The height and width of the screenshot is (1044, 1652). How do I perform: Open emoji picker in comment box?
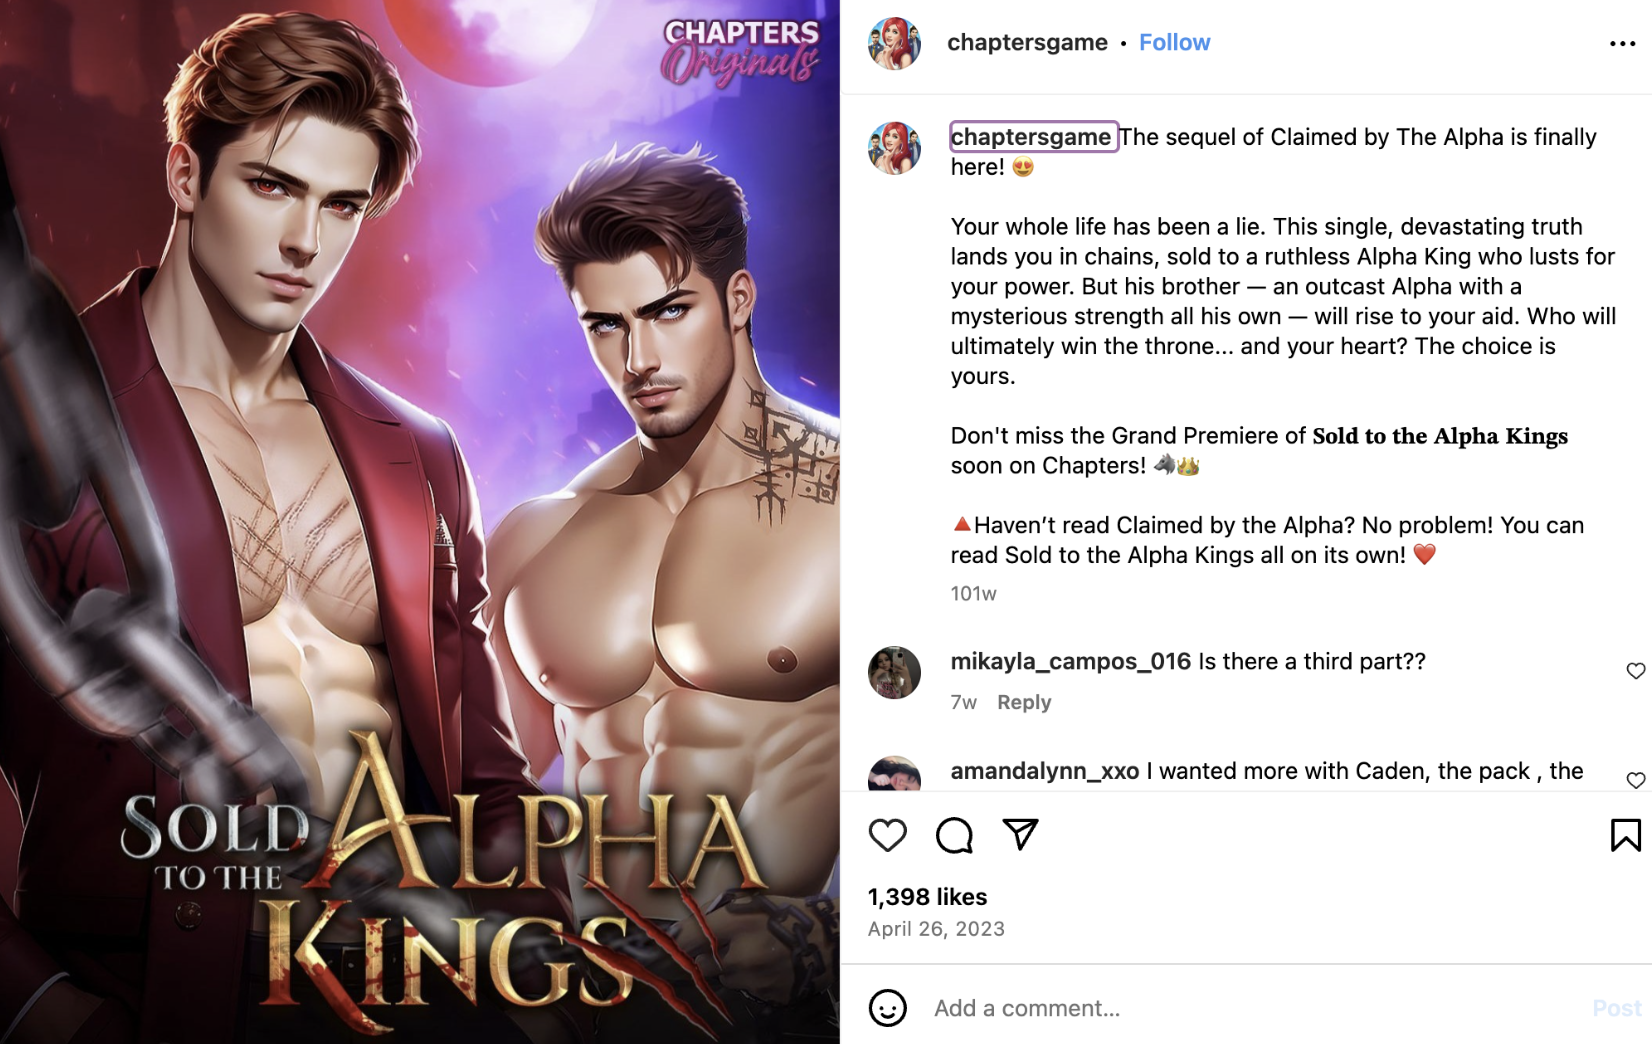pyautogui.click(x=887, y=1008)
